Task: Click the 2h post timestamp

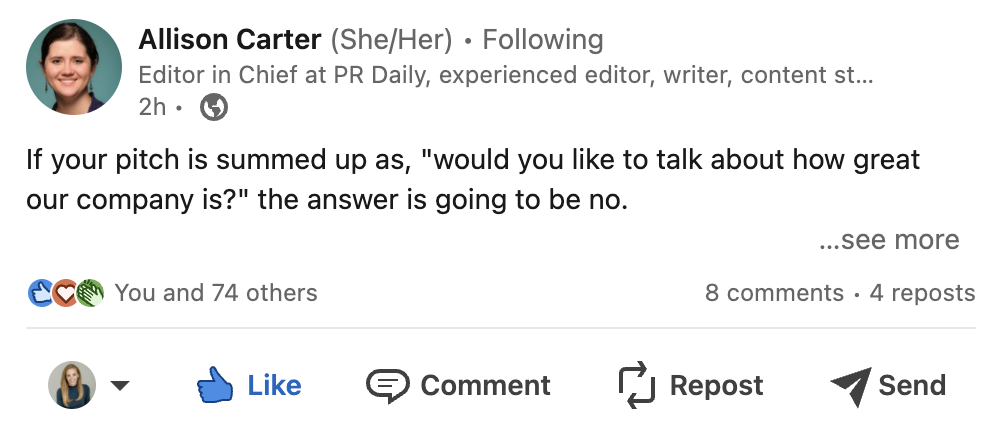Action: 152,107
